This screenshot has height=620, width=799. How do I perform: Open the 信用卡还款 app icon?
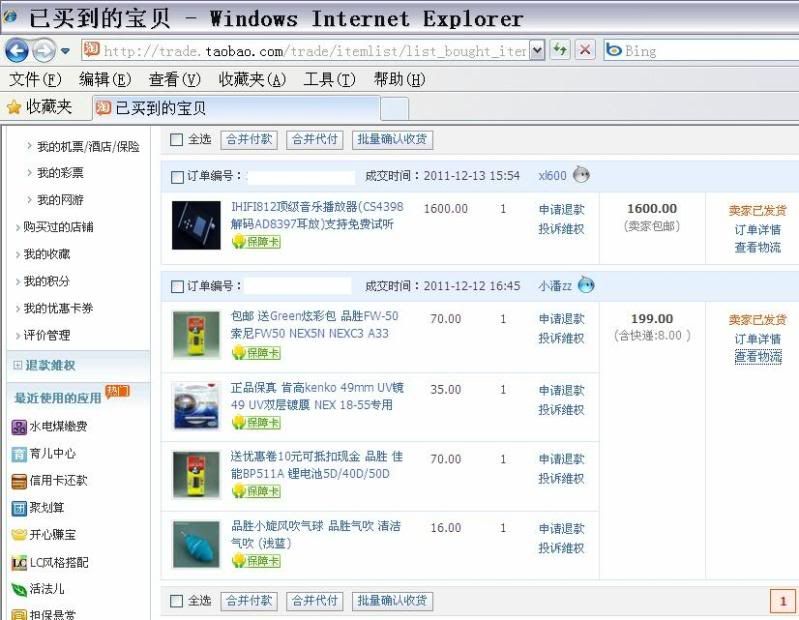19,480
